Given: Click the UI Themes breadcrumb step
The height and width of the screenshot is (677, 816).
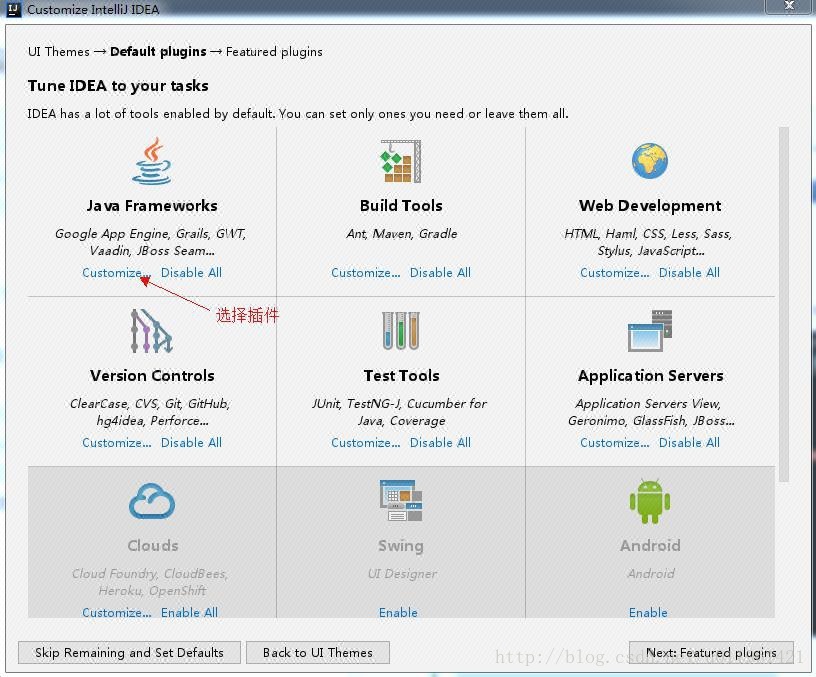Looking at the screenshot, I should [59, 52].
